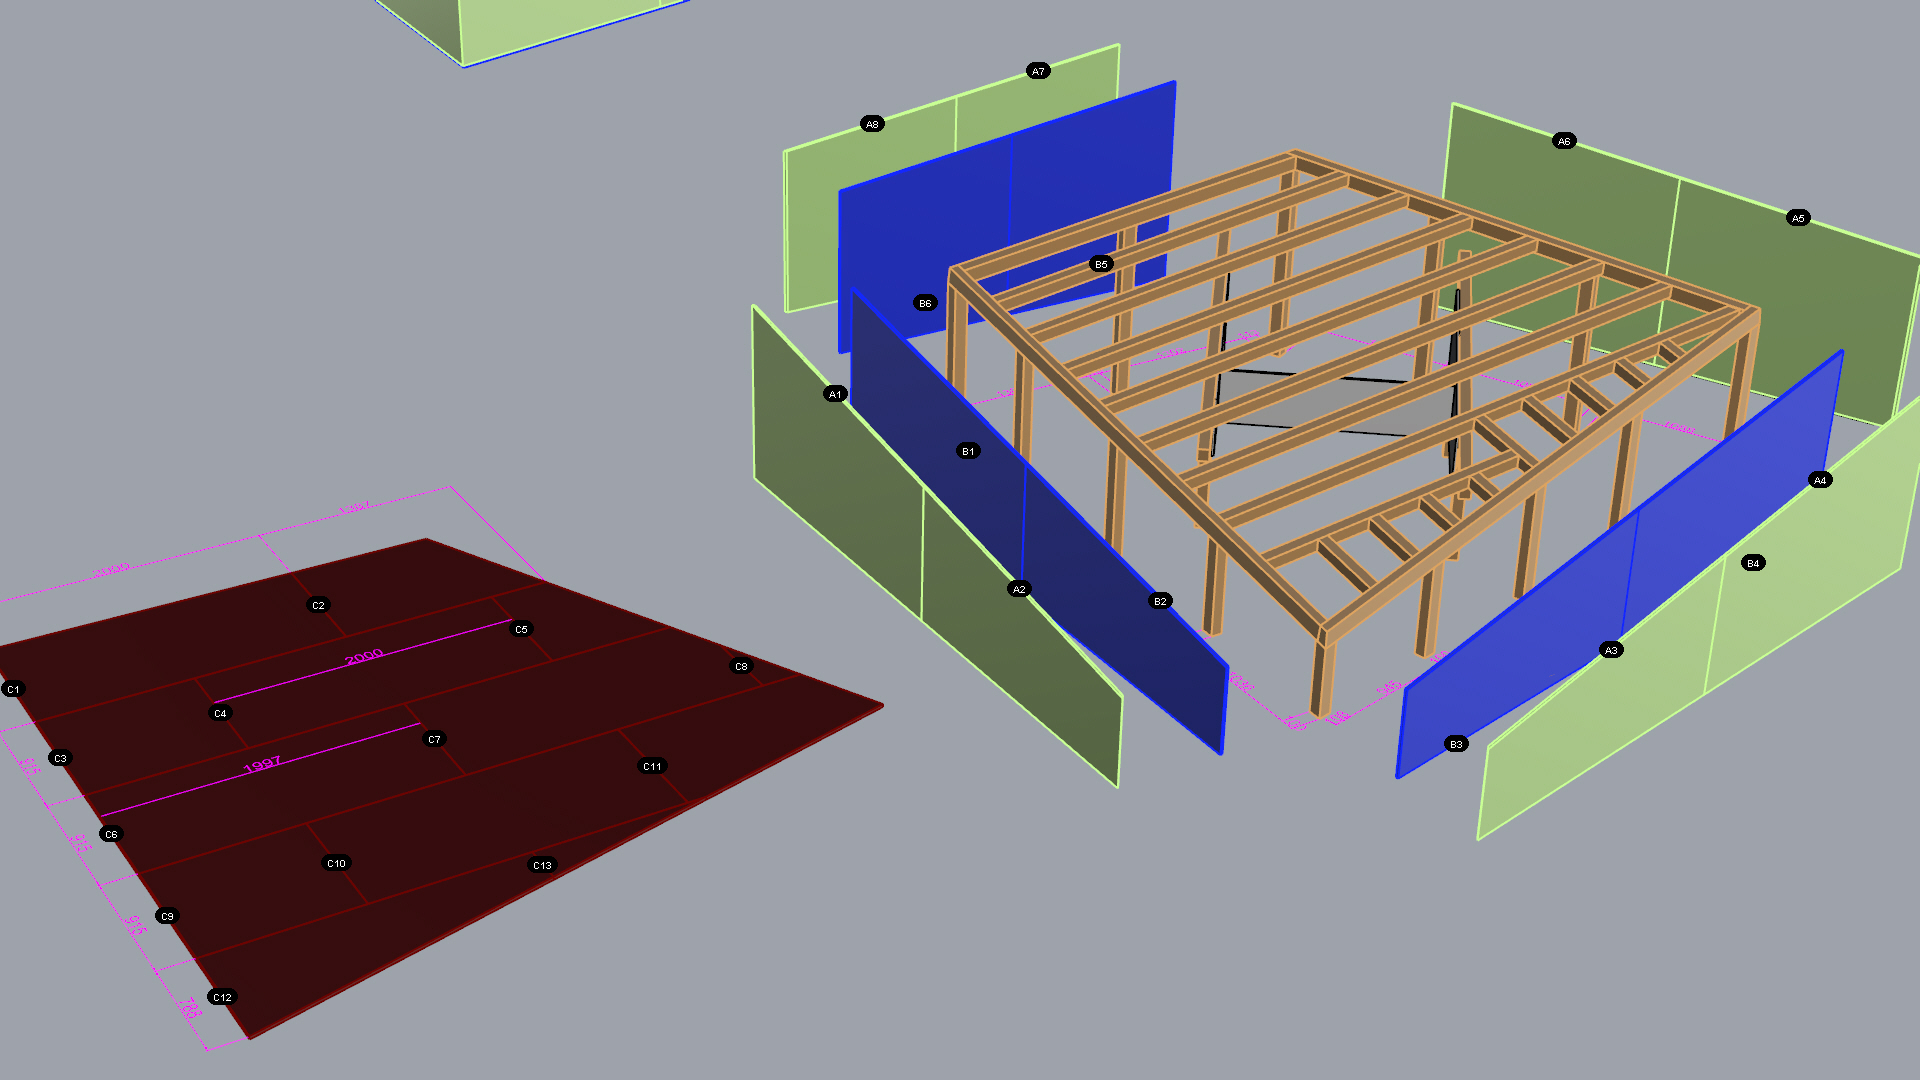The width and height of the screenshot is (1920, 1080).
Task: Click the A6 tag on the green wall
Action: pyautogui.click(x=1564, y=141)
